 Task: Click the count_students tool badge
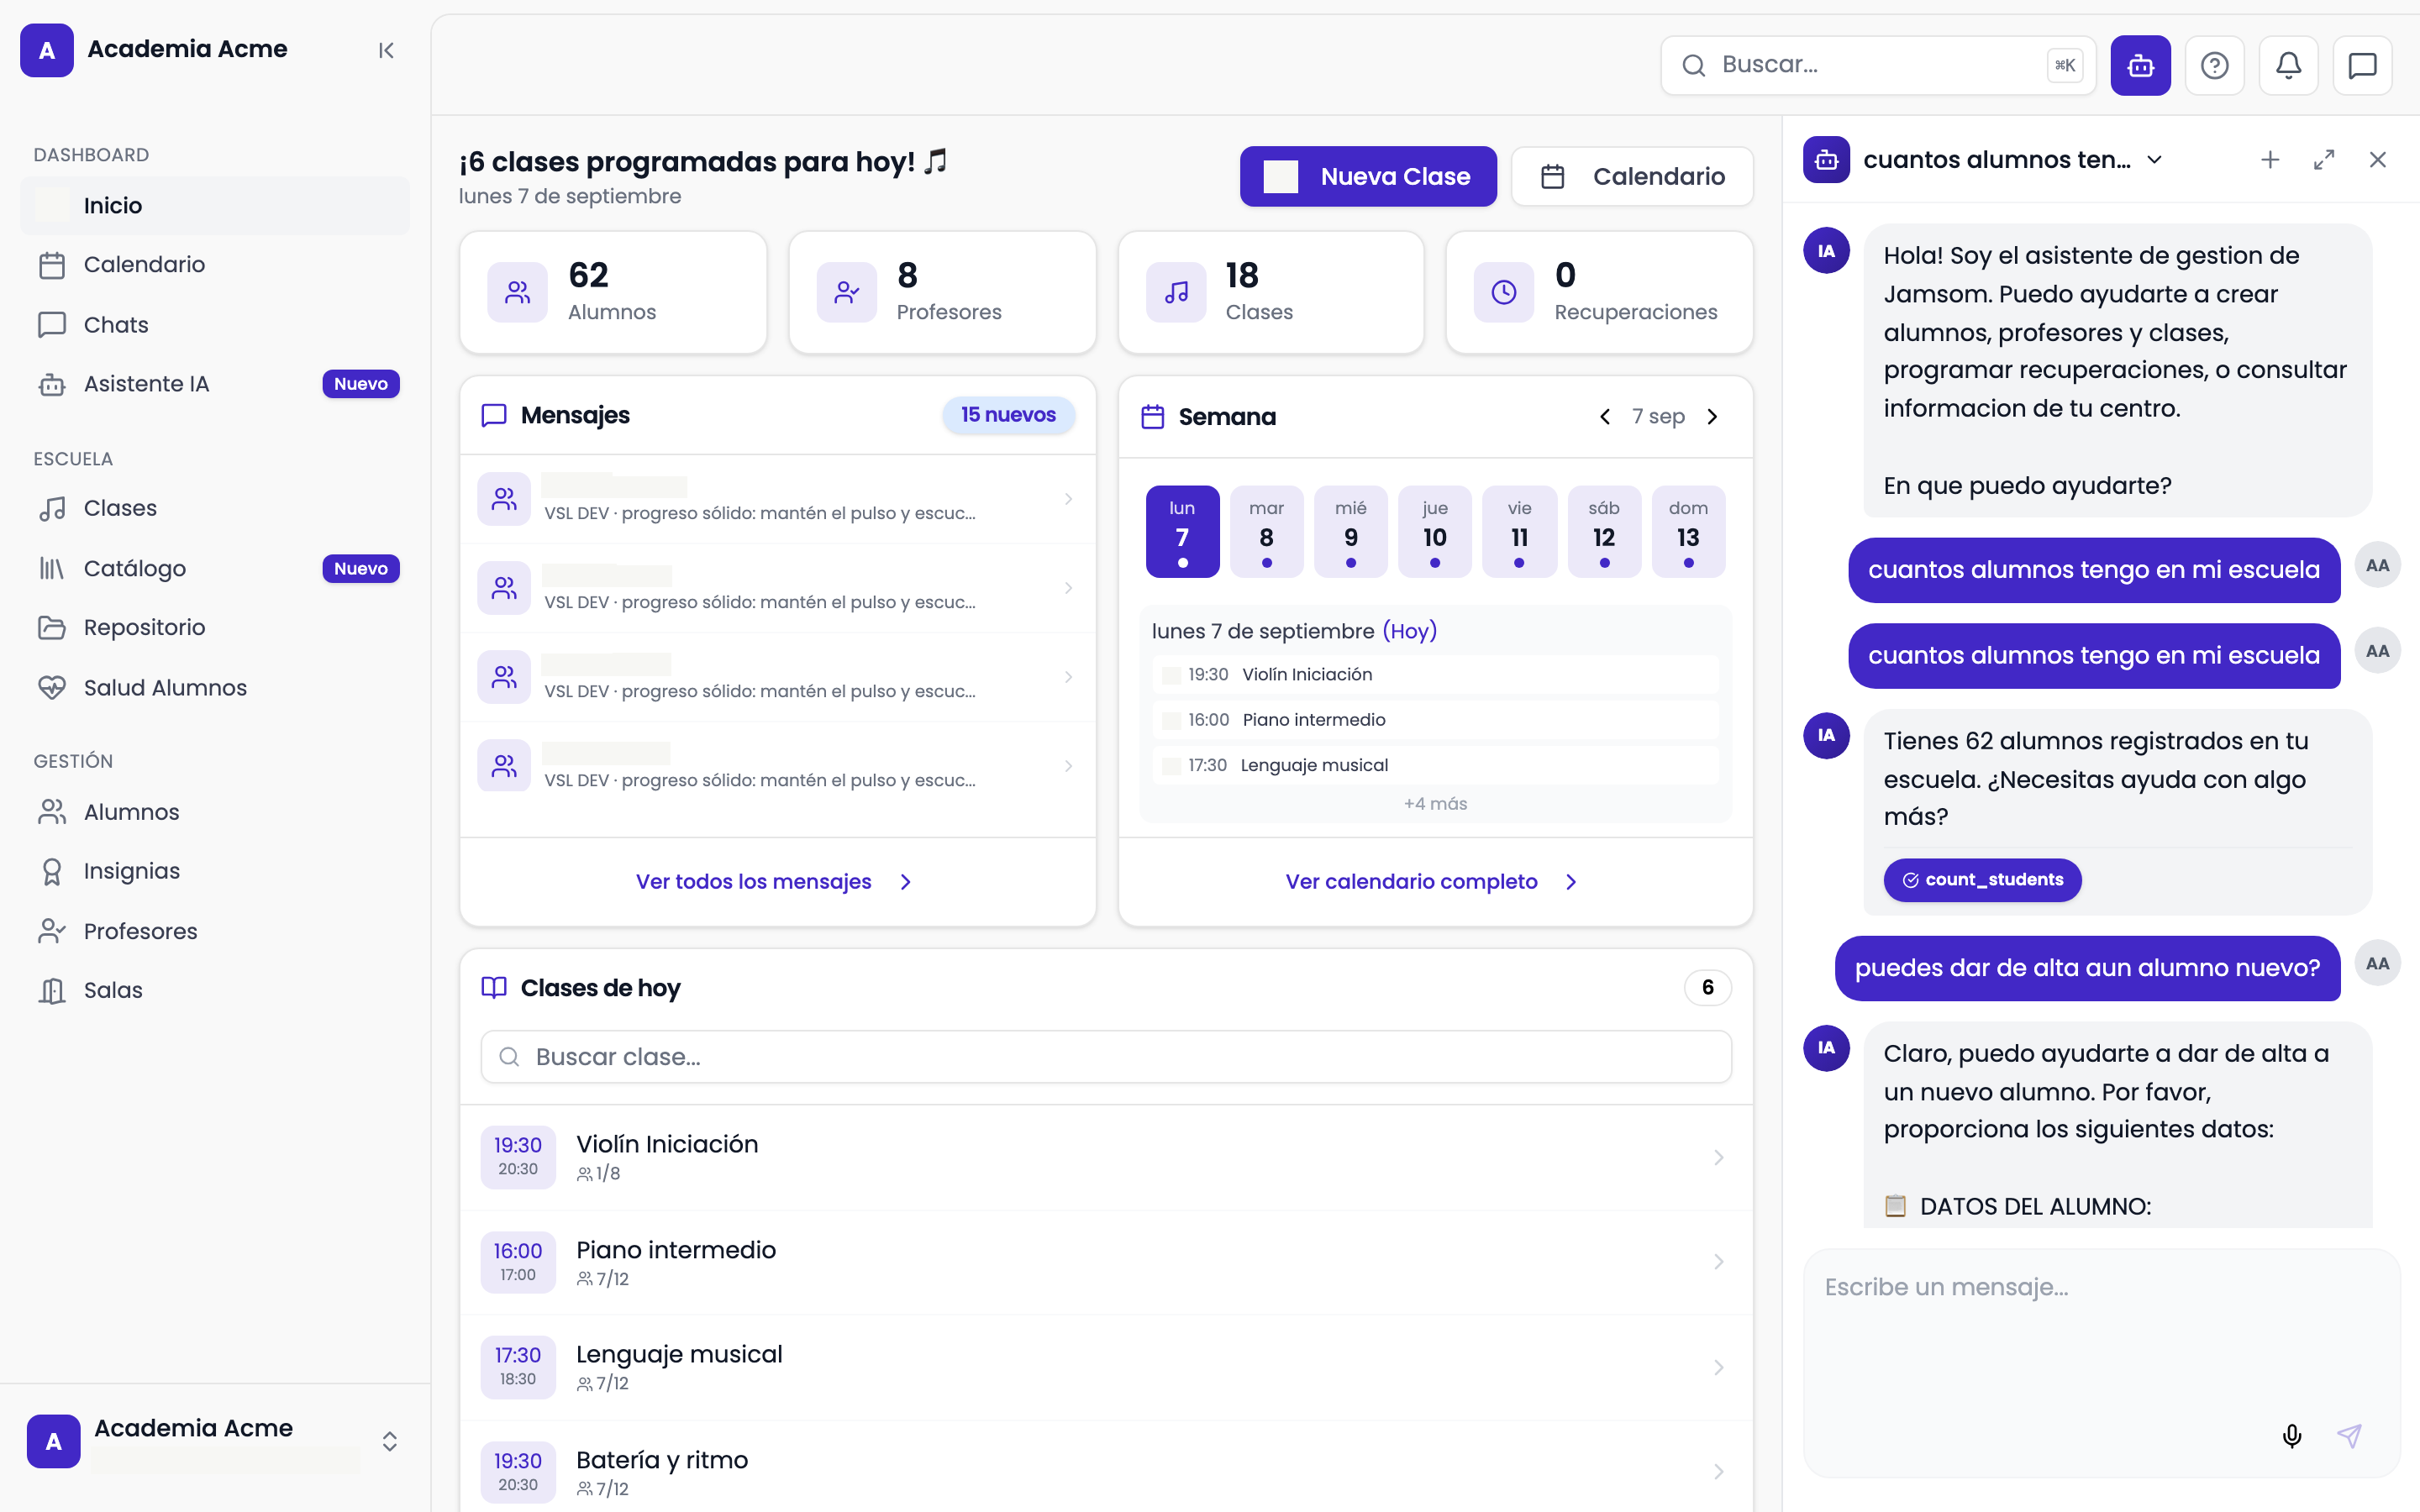click(x=1982, y=880)
